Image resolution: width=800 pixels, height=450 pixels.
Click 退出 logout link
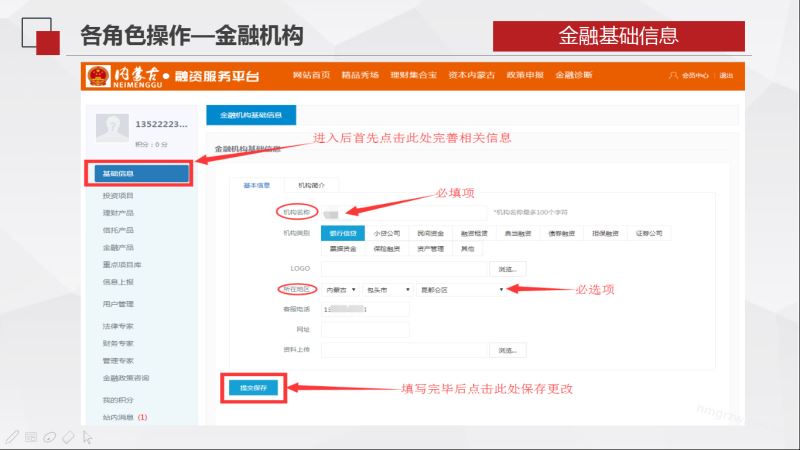click(x=726, y=76)
